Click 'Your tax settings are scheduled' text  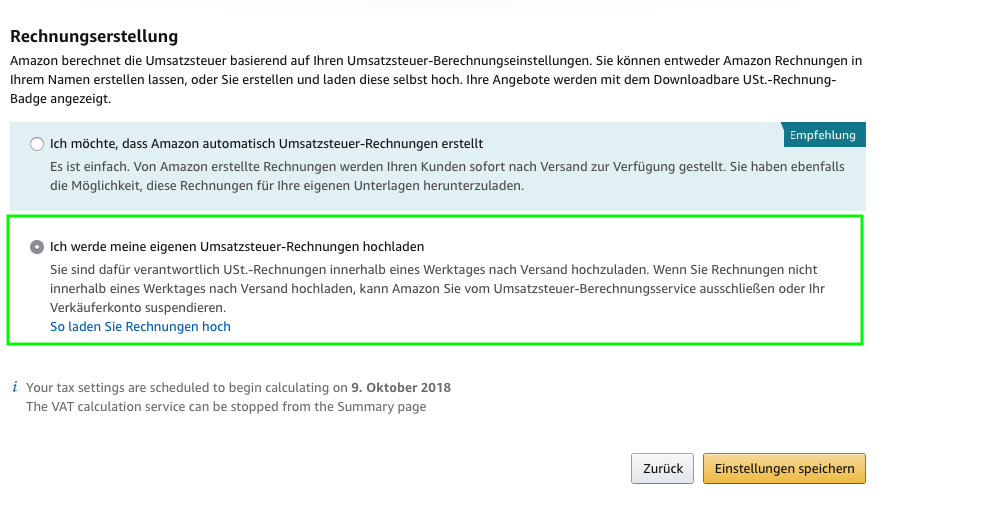(x=186, y=387)
